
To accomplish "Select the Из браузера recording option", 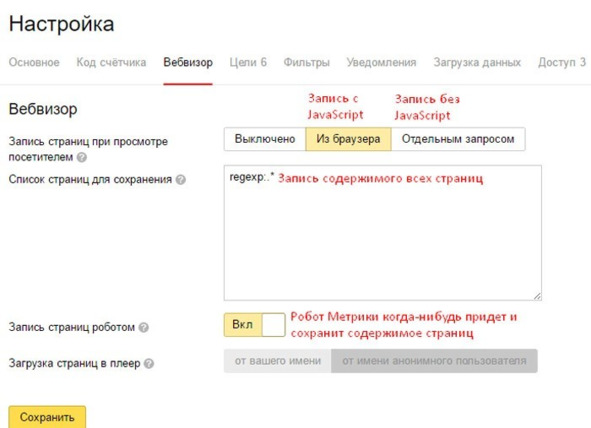I will point(348,139).
